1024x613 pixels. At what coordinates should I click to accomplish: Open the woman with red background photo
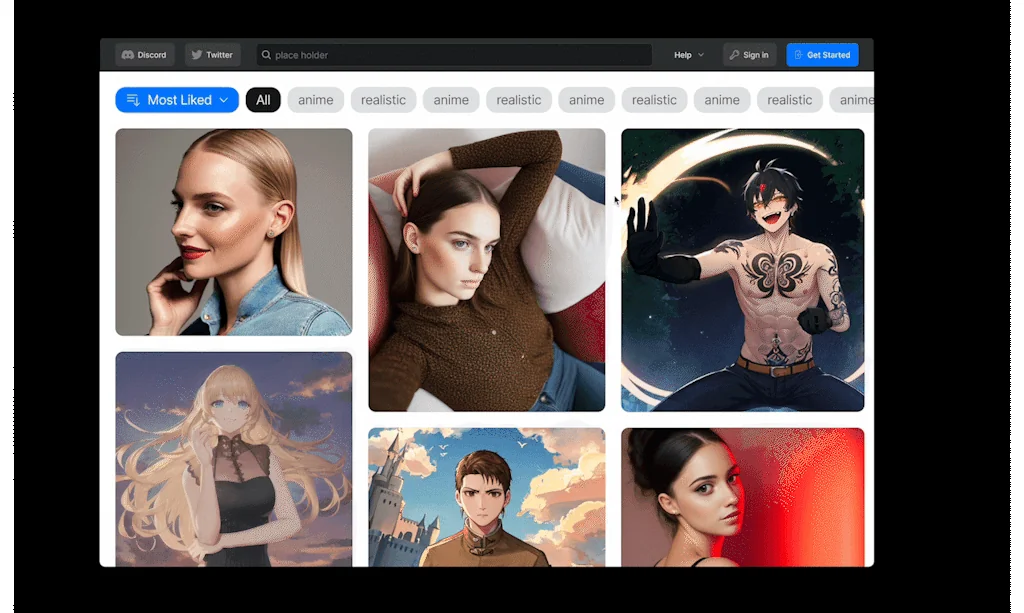742,497
